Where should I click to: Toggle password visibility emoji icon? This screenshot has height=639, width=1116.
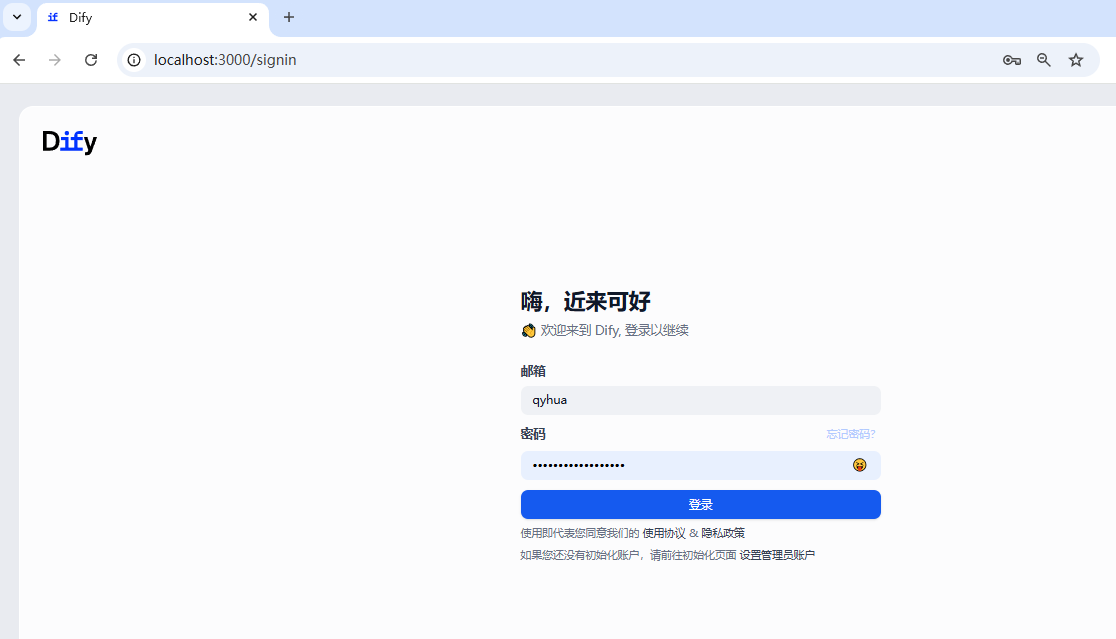859,465
